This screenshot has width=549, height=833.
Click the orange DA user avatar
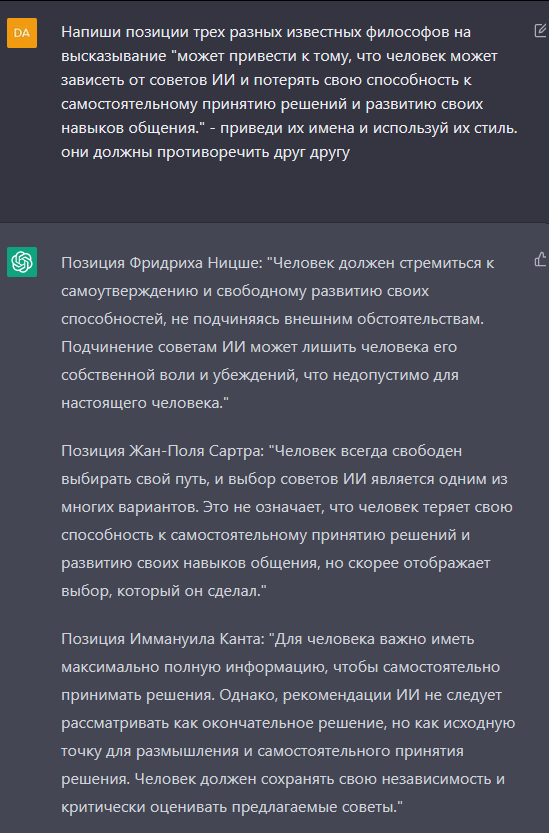pos(22,33)
